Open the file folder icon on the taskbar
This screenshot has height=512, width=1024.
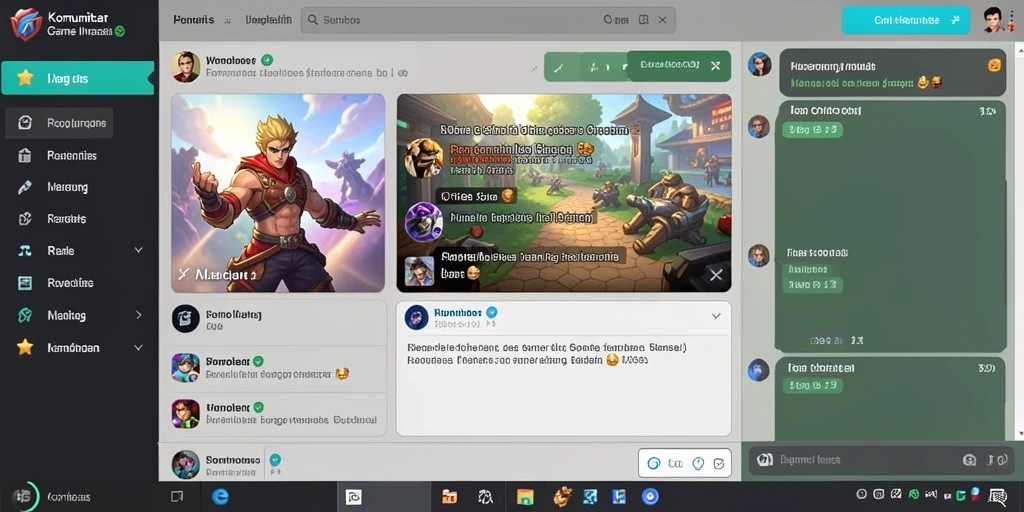pos(449,497)
